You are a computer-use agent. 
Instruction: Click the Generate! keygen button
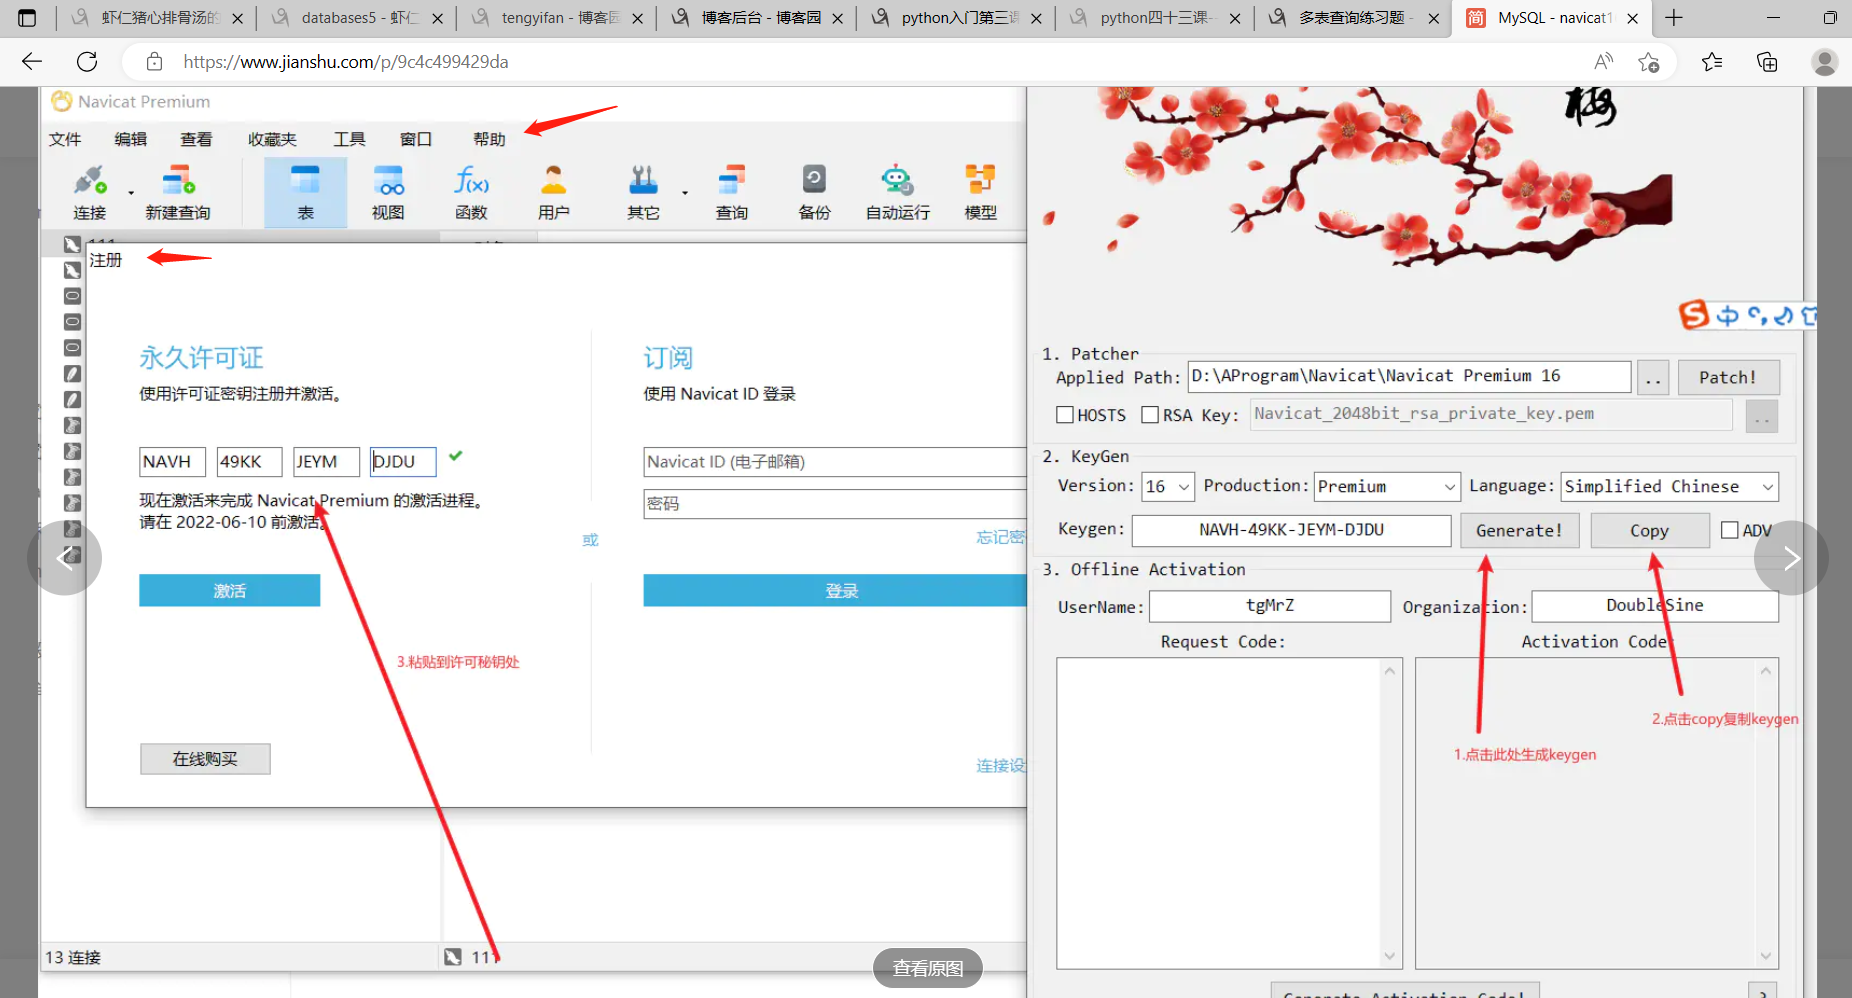(1519, 530)
